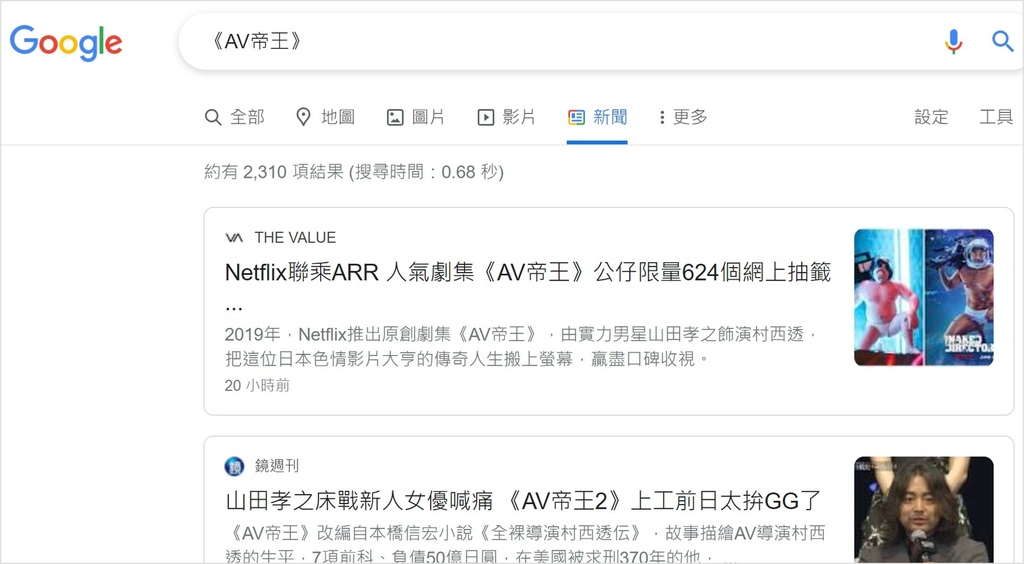
Task: Click THE VALUE article thumbnail image
Action: point(924,297)
